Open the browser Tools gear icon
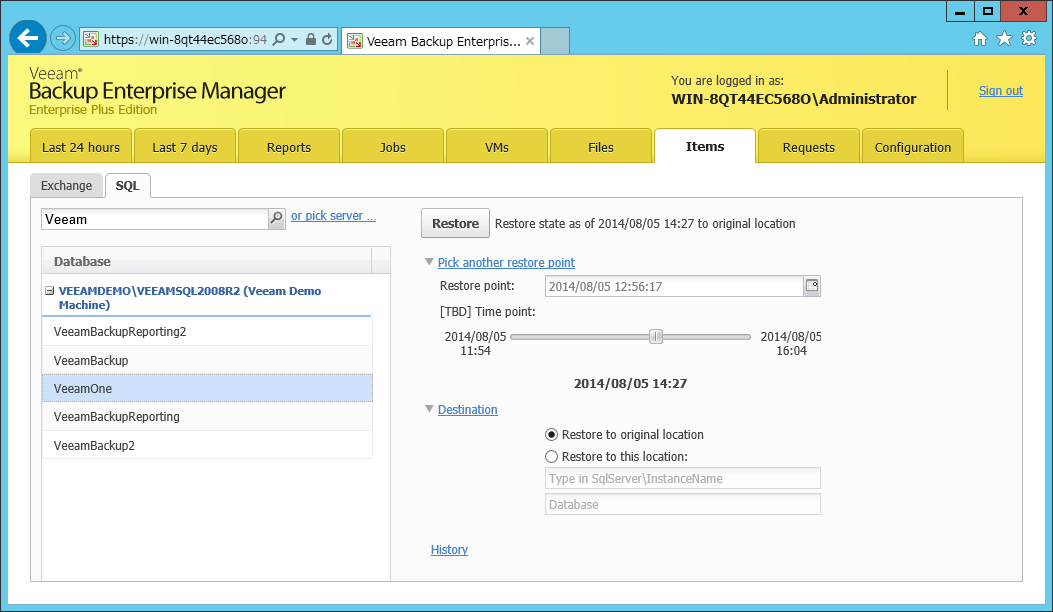This screenshot has height=612, width=1053. pos(1029,39)
